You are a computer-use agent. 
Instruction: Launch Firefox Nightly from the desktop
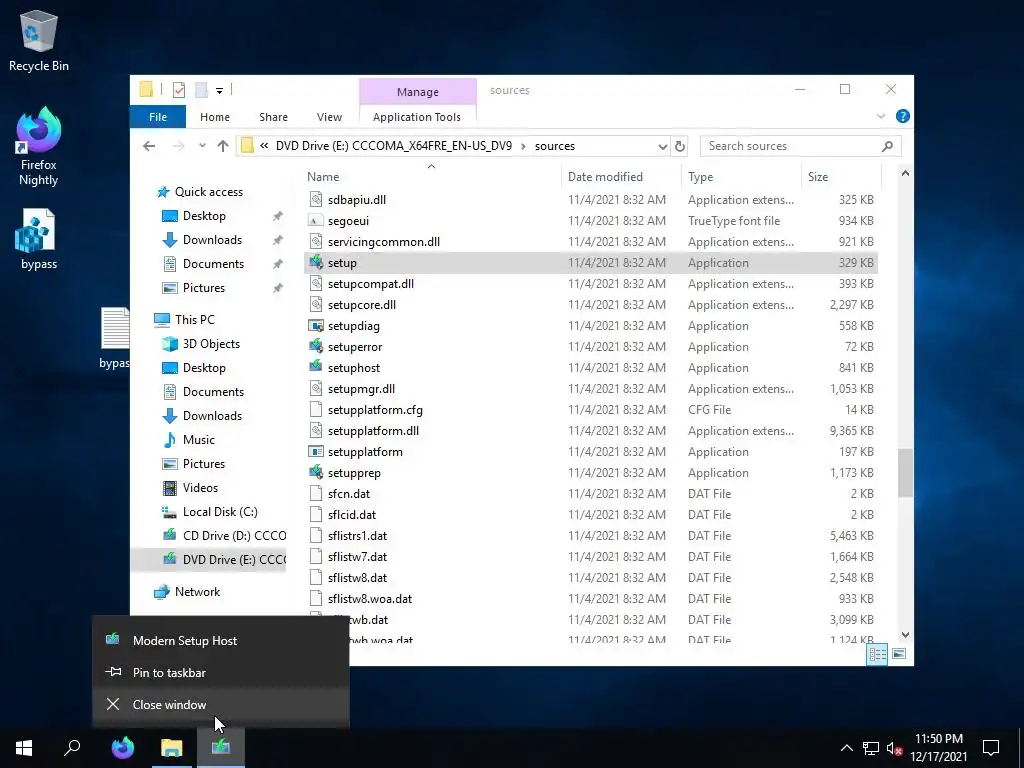click(39, 147)
